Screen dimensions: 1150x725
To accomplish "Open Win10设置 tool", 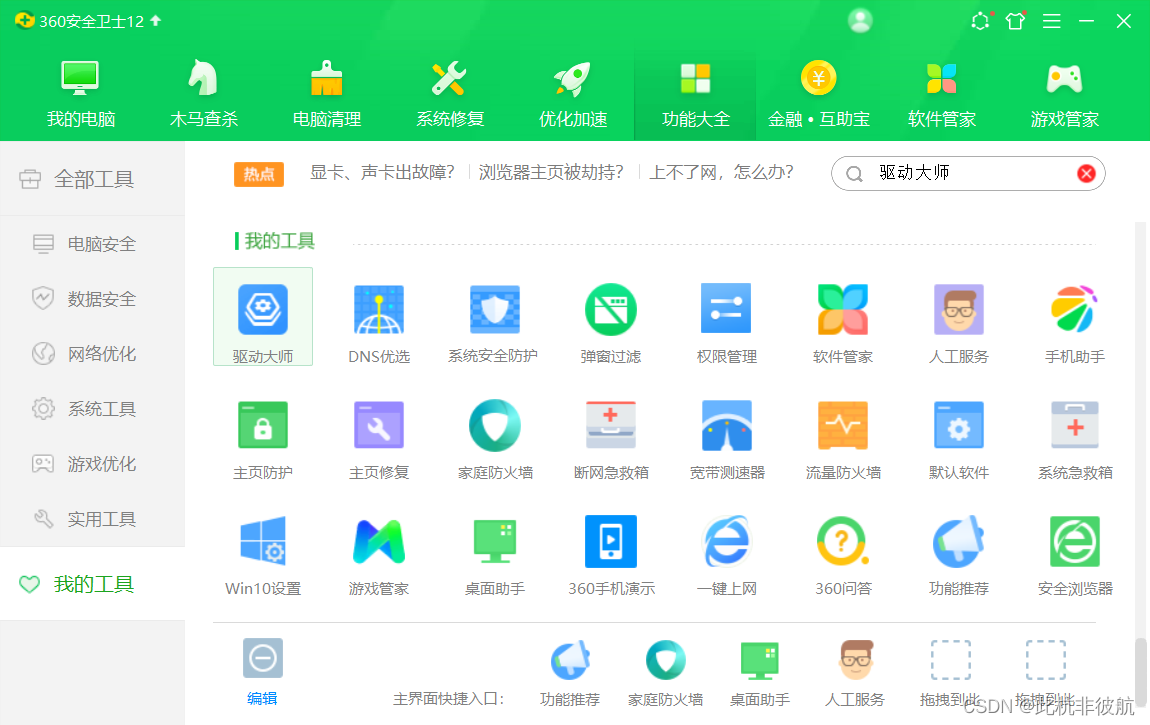I will [263, 556].
